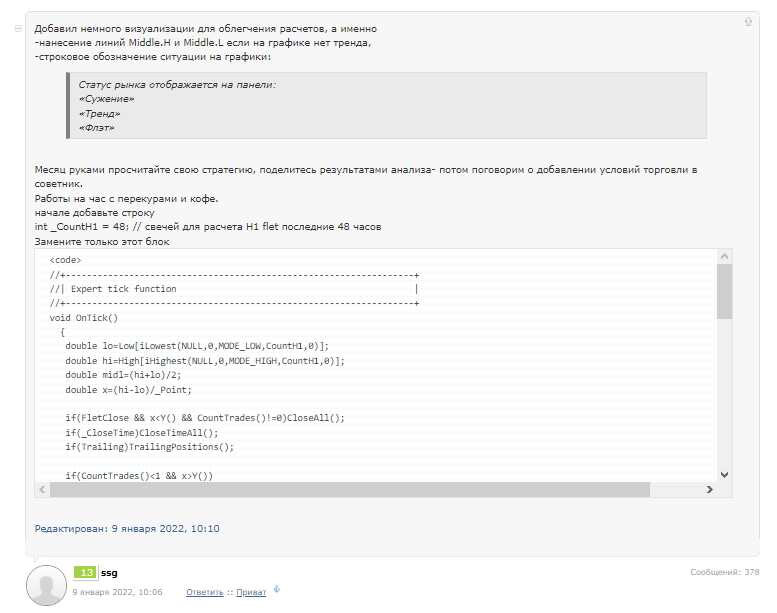Screen dimensions: 777x613
Task: Click the up-arrow icon at post top-right
Action: 748,21
